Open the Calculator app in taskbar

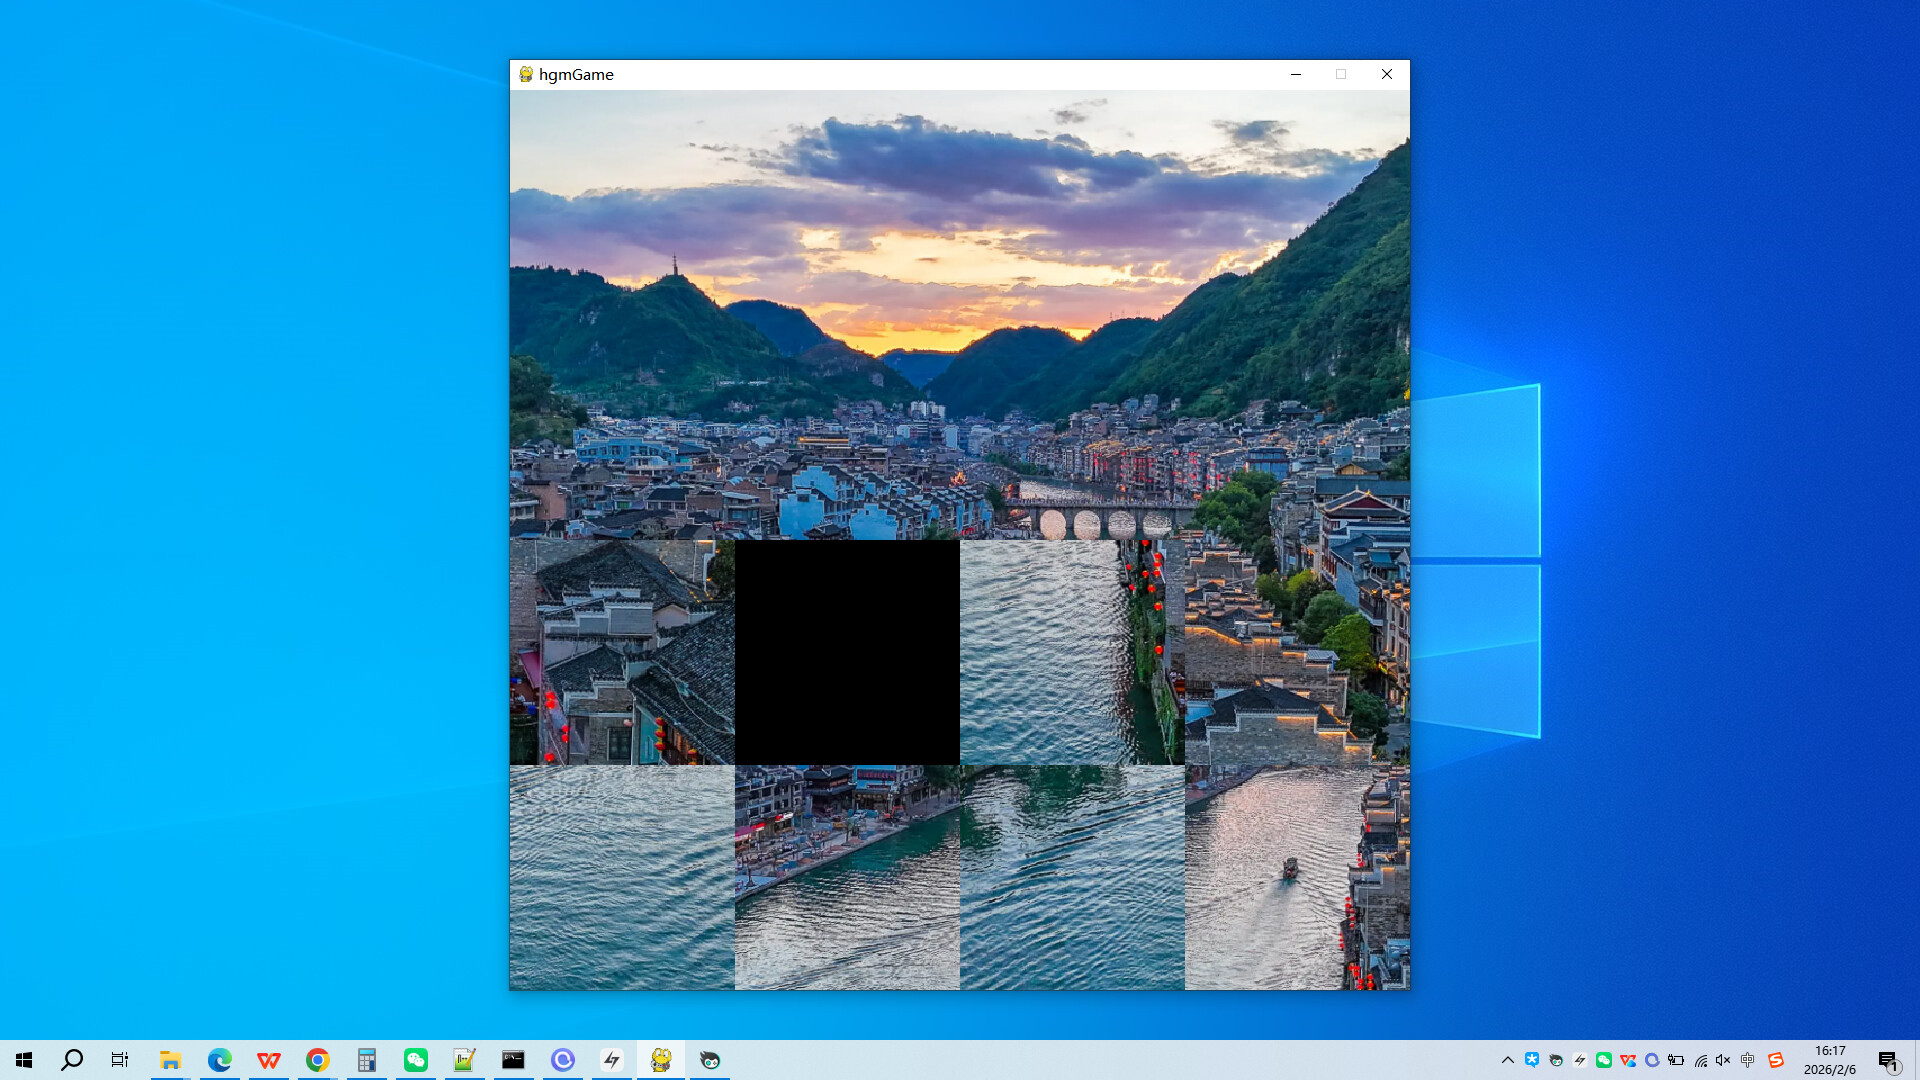pos(367,1059)
